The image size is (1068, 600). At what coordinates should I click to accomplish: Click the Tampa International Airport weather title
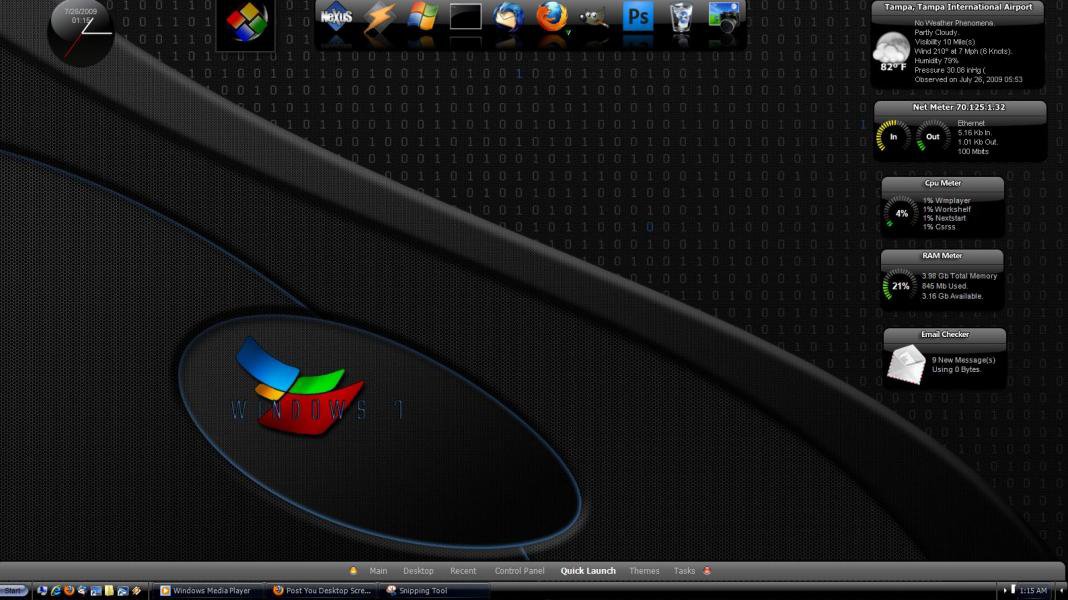pyautogui.click(x=958, y=7)
